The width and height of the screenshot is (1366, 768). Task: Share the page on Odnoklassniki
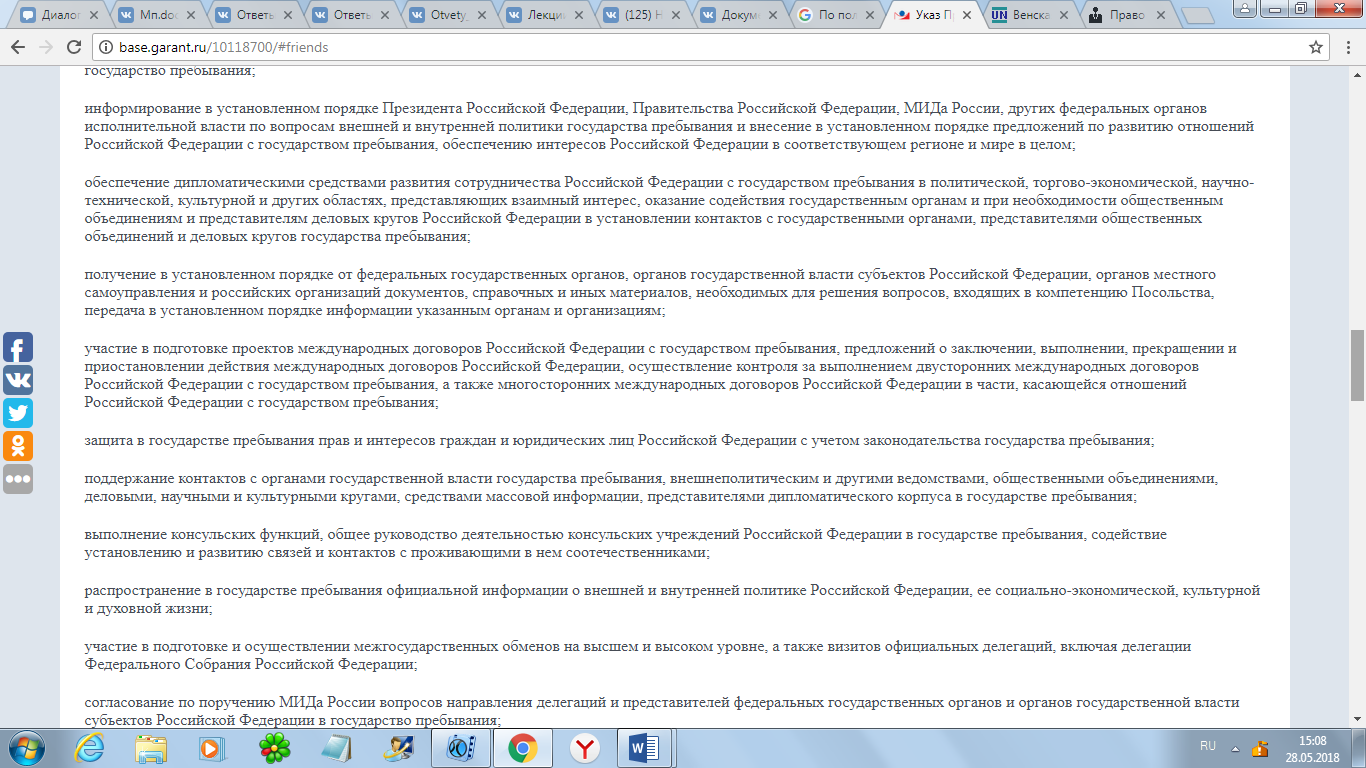tap(18, 446)
